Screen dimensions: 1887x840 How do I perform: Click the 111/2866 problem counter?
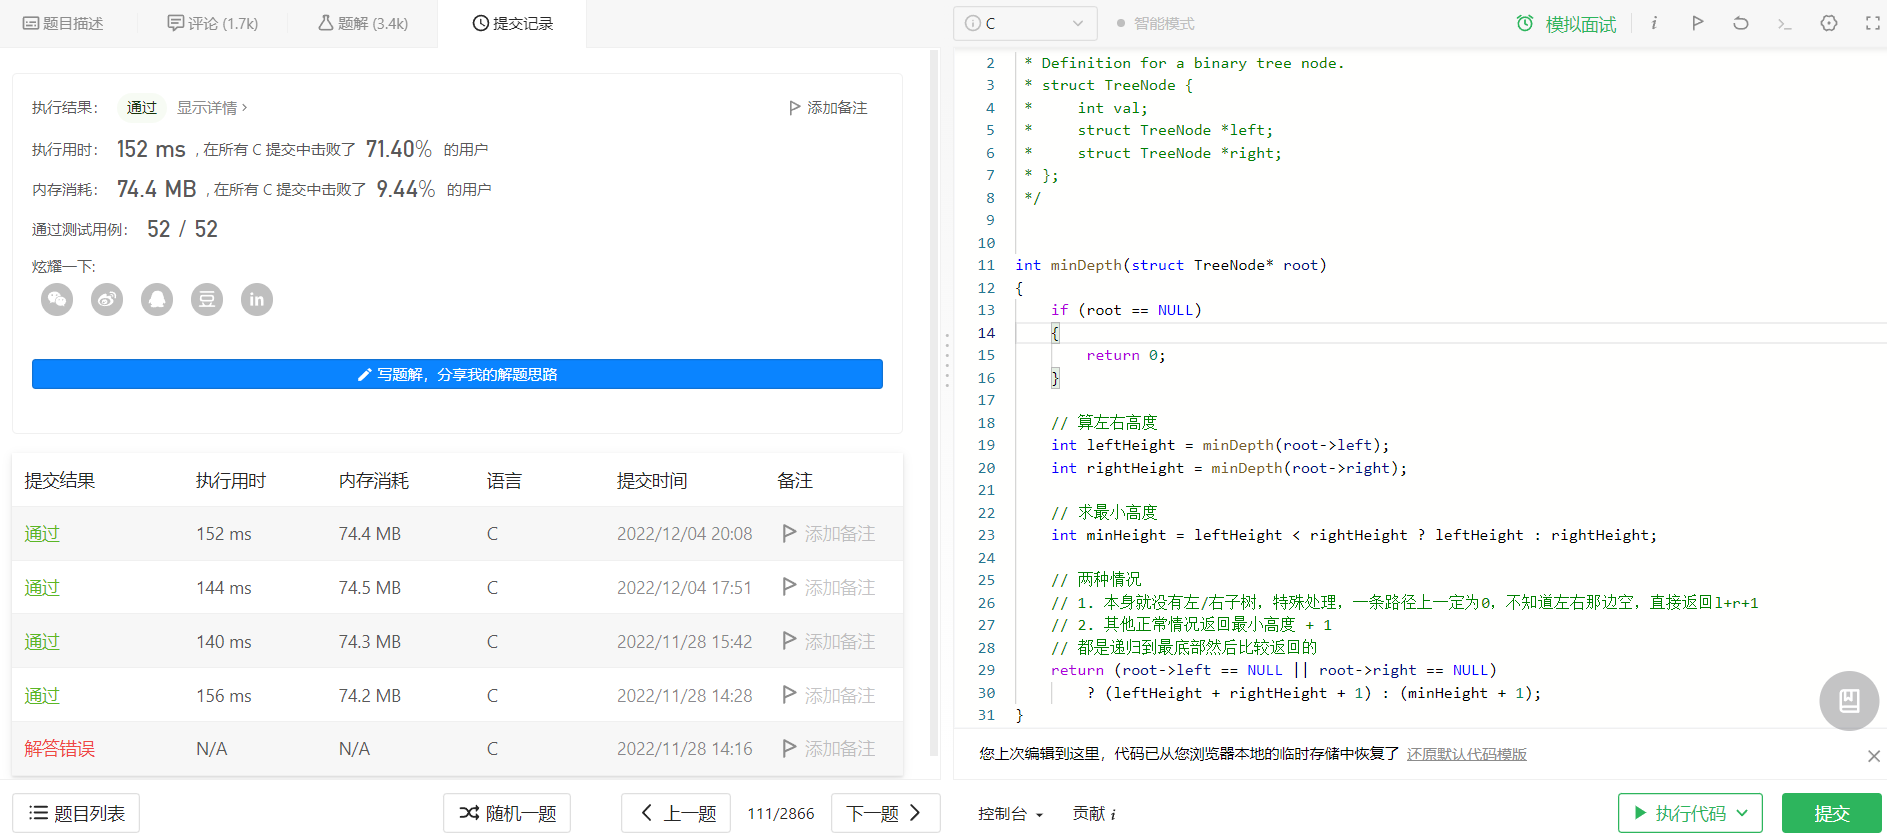781,814
